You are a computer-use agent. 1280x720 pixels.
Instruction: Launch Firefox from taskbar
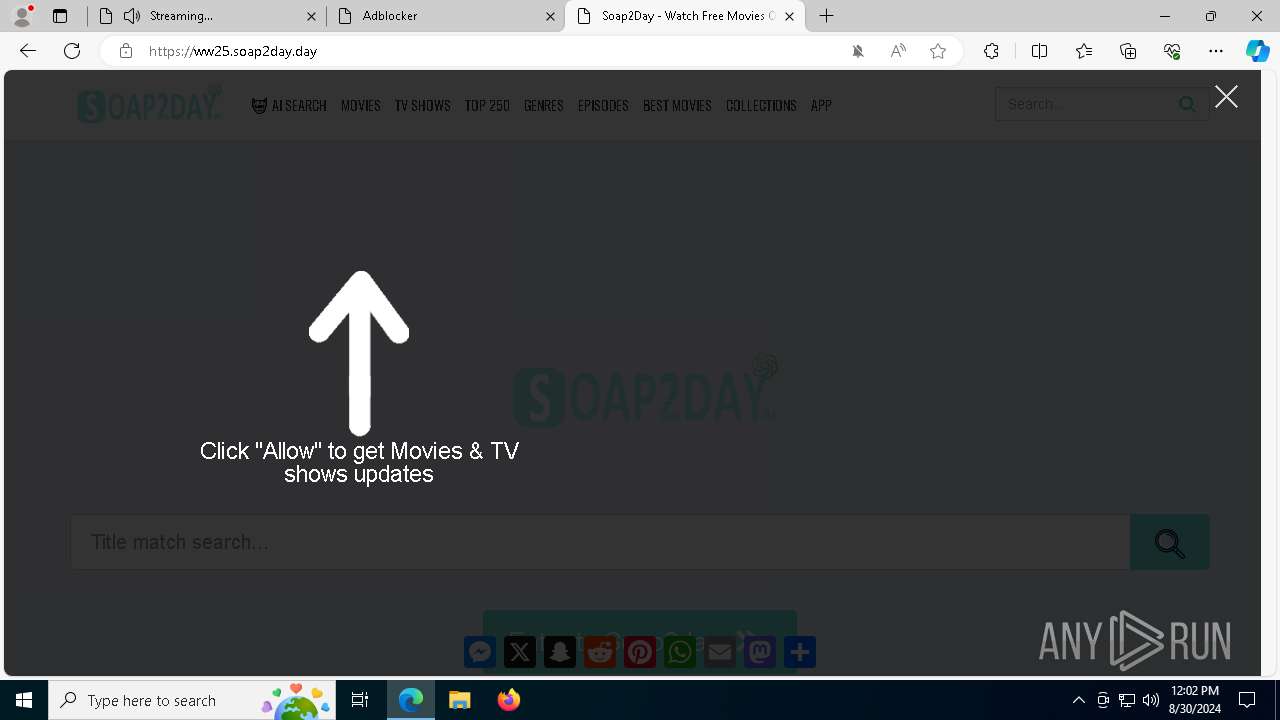point(509,700)
